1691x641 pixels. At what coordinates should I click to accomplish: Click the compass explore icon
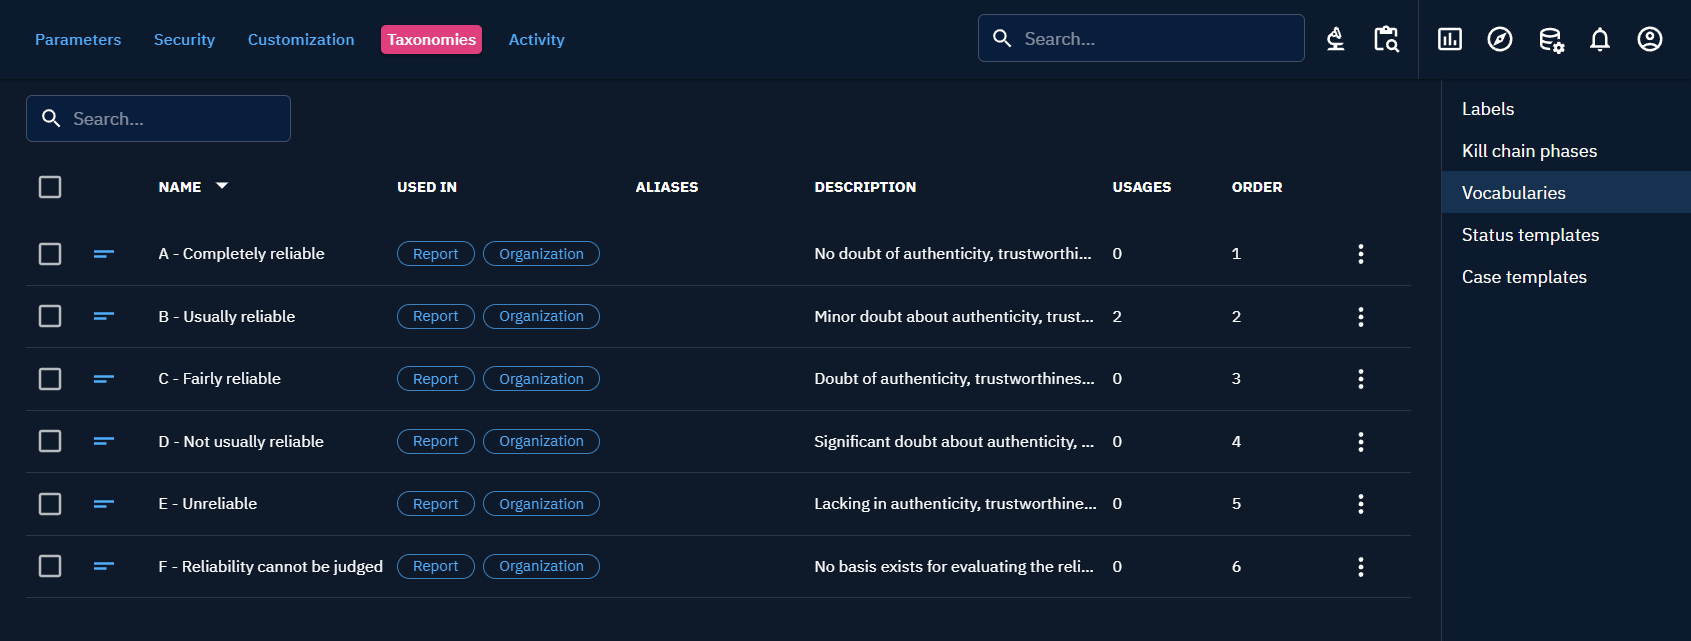[x=1499, y=39]
